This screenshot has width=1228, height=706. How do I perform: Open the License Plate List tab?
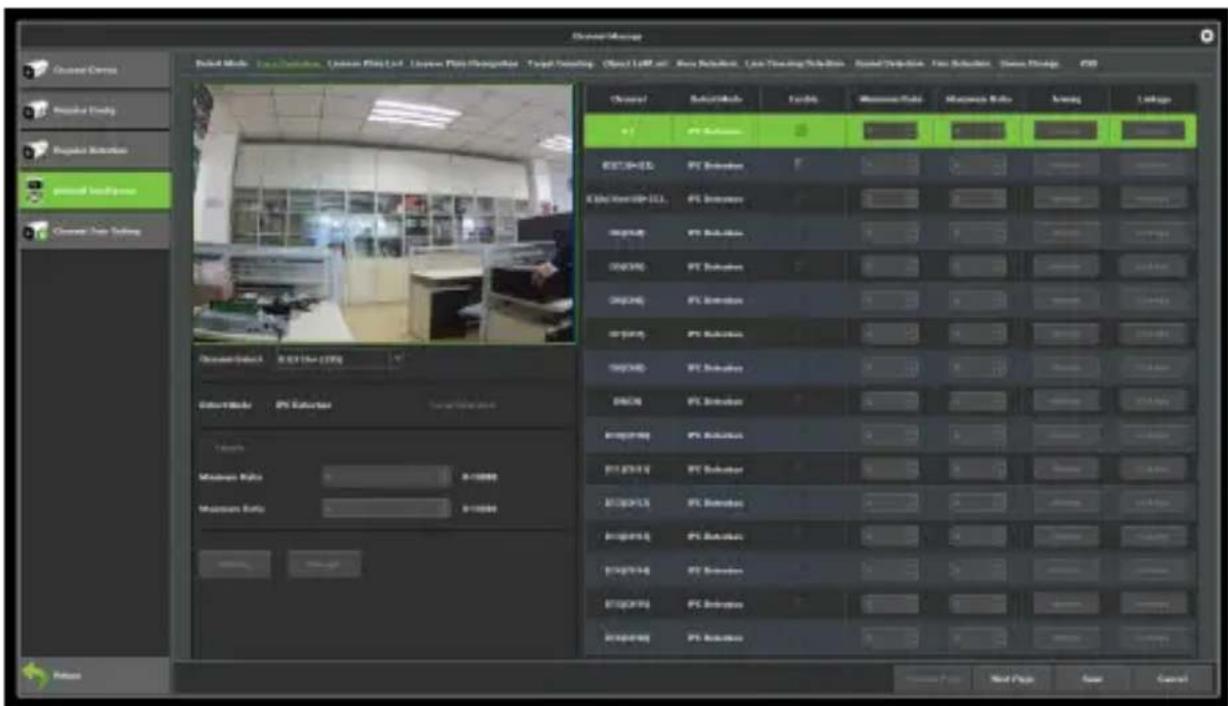pos(365,64)
